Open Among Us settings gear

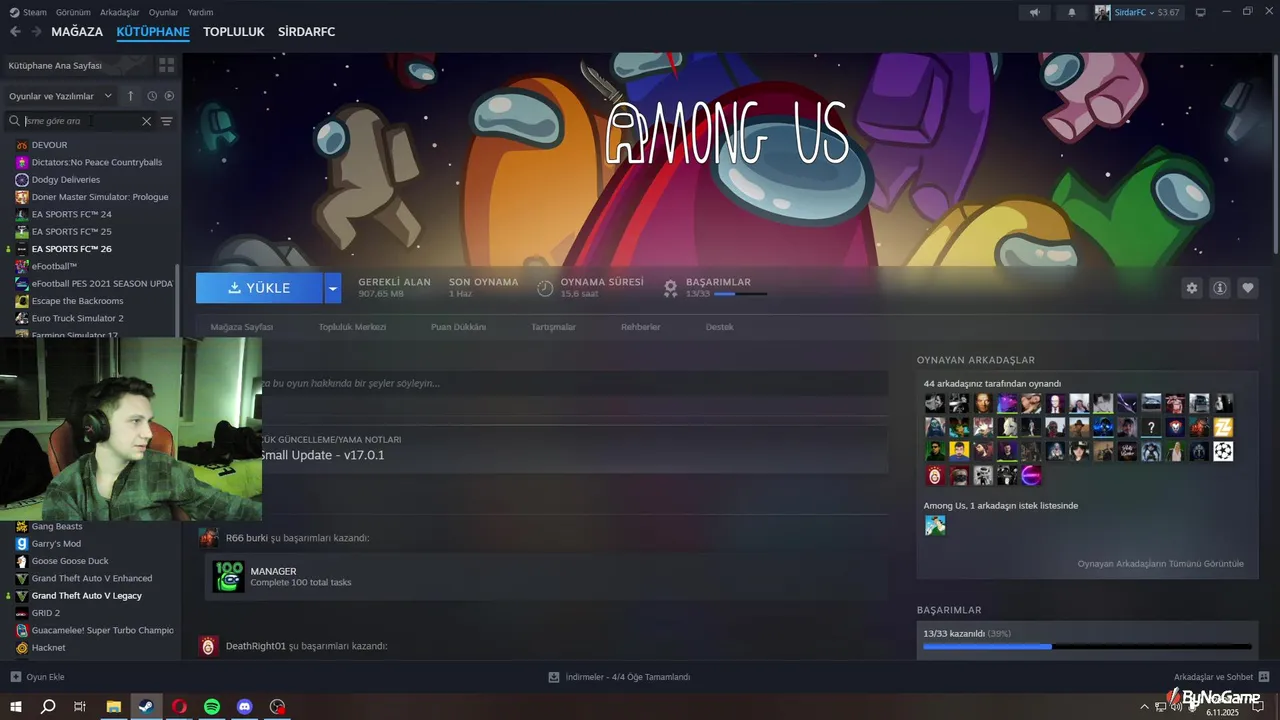click(1192, 288)
